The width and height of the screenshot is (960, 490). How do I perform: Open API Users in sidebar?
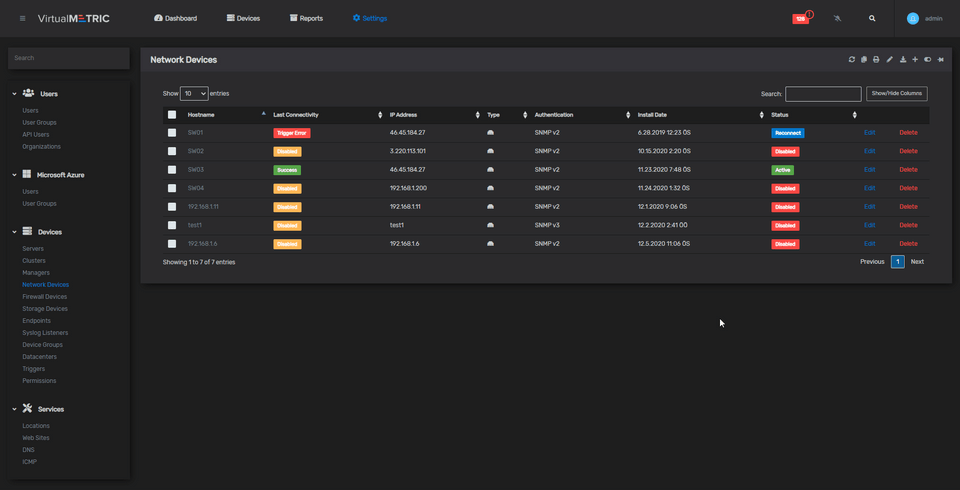[36, 134]
